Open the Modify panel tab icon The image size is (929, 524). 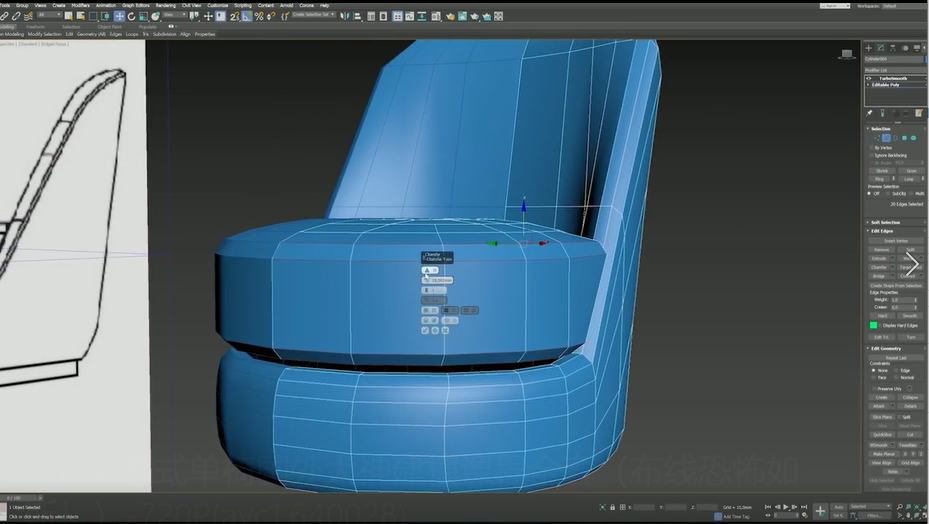[880, 47]
